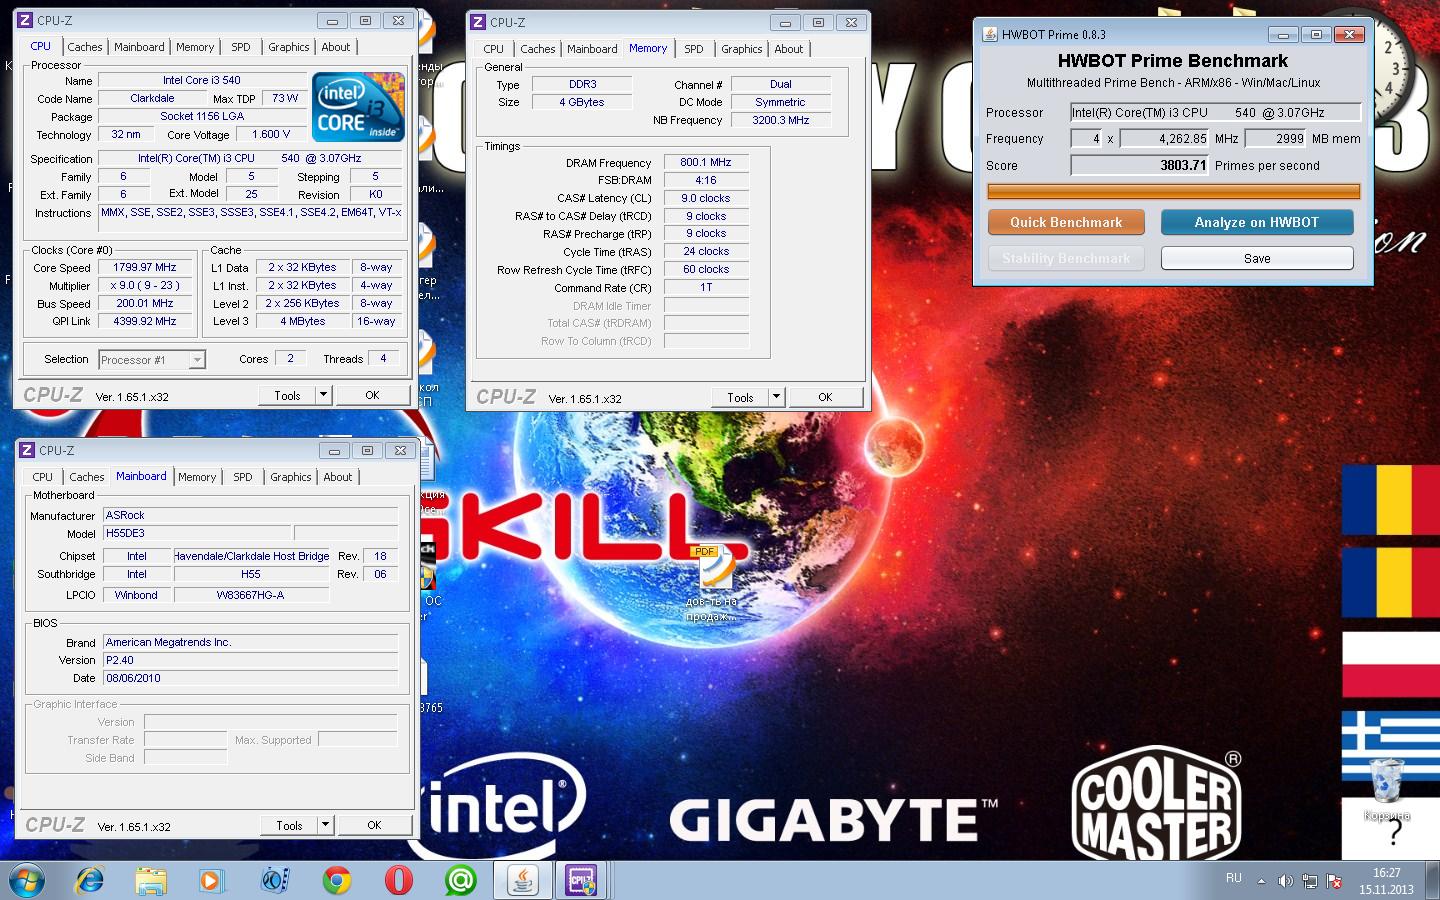
Task: Click the CPU-Z icon in the top-left CPU window title
Action: 26,20
